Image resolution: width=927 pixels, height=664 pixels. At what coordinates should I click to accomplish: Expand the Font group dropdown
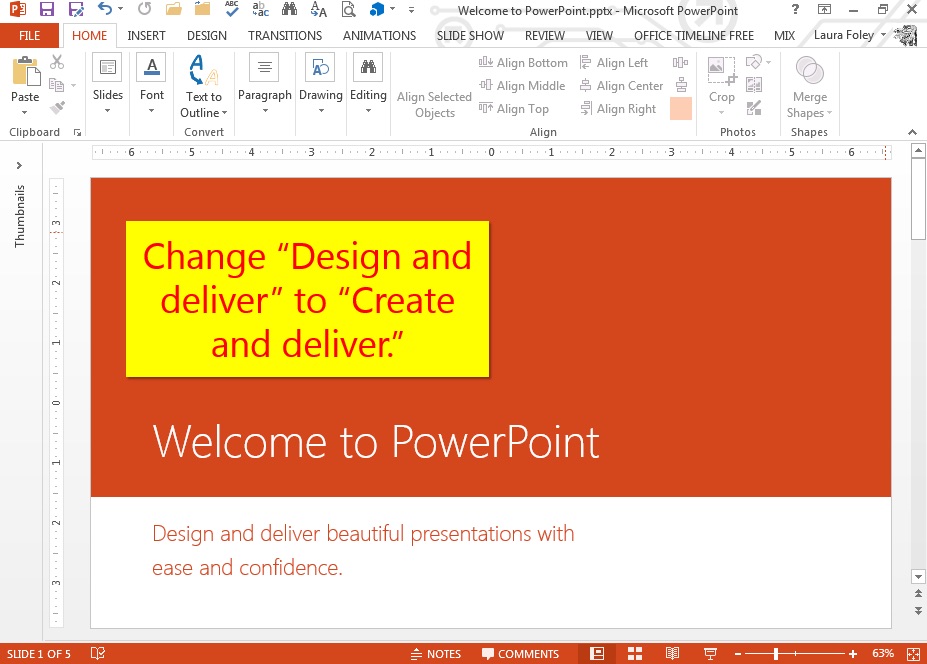pyautogui.click(x=151, y=111)
